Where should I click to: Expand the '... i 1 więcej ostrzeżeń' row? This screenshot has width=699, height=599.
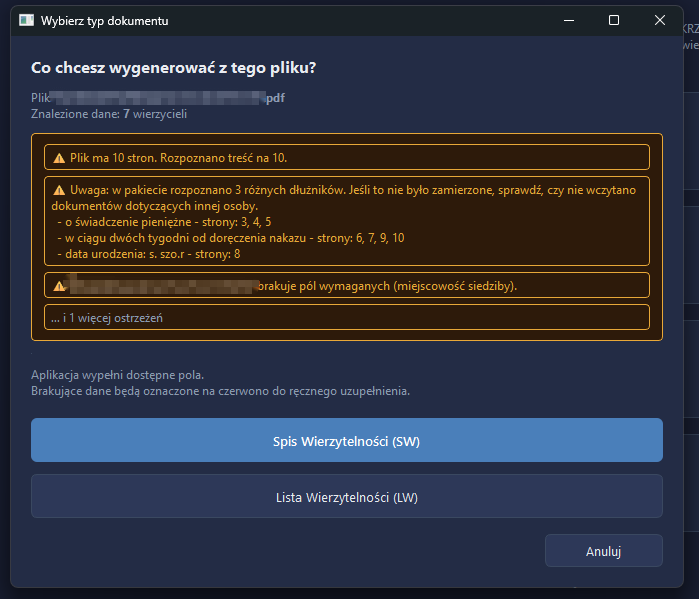[347, 317]
